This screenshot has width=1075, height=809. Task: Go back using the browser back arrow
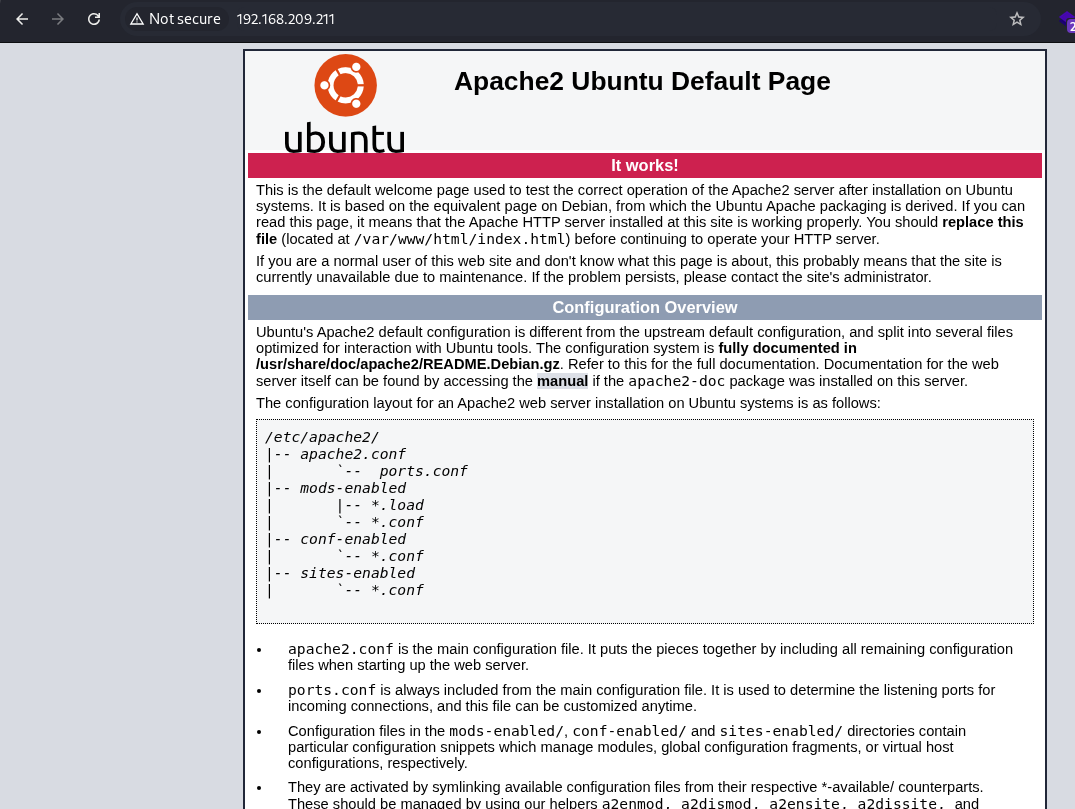22,19
